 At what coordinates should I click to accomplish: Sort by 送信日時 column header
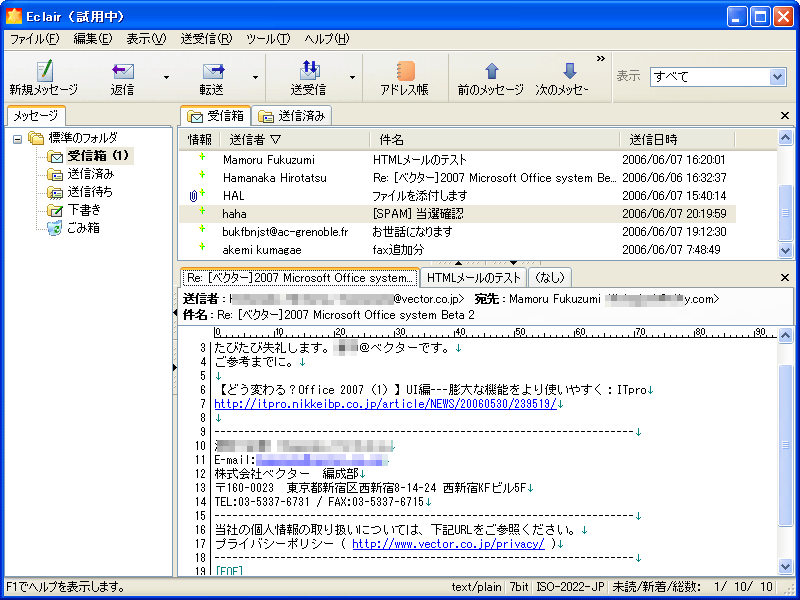pos(678,139)
